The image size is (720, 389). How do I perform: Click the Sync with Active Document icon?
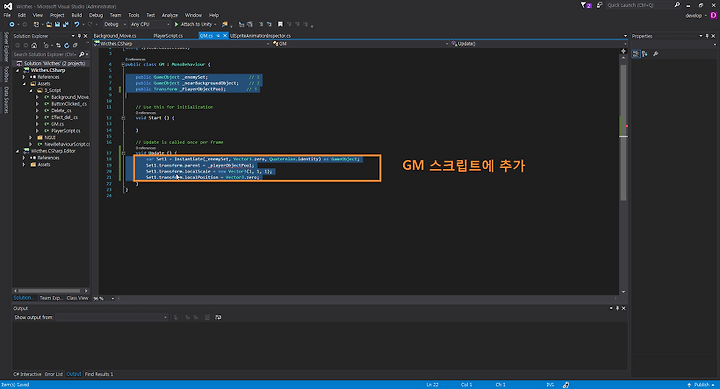pos(58,45)
